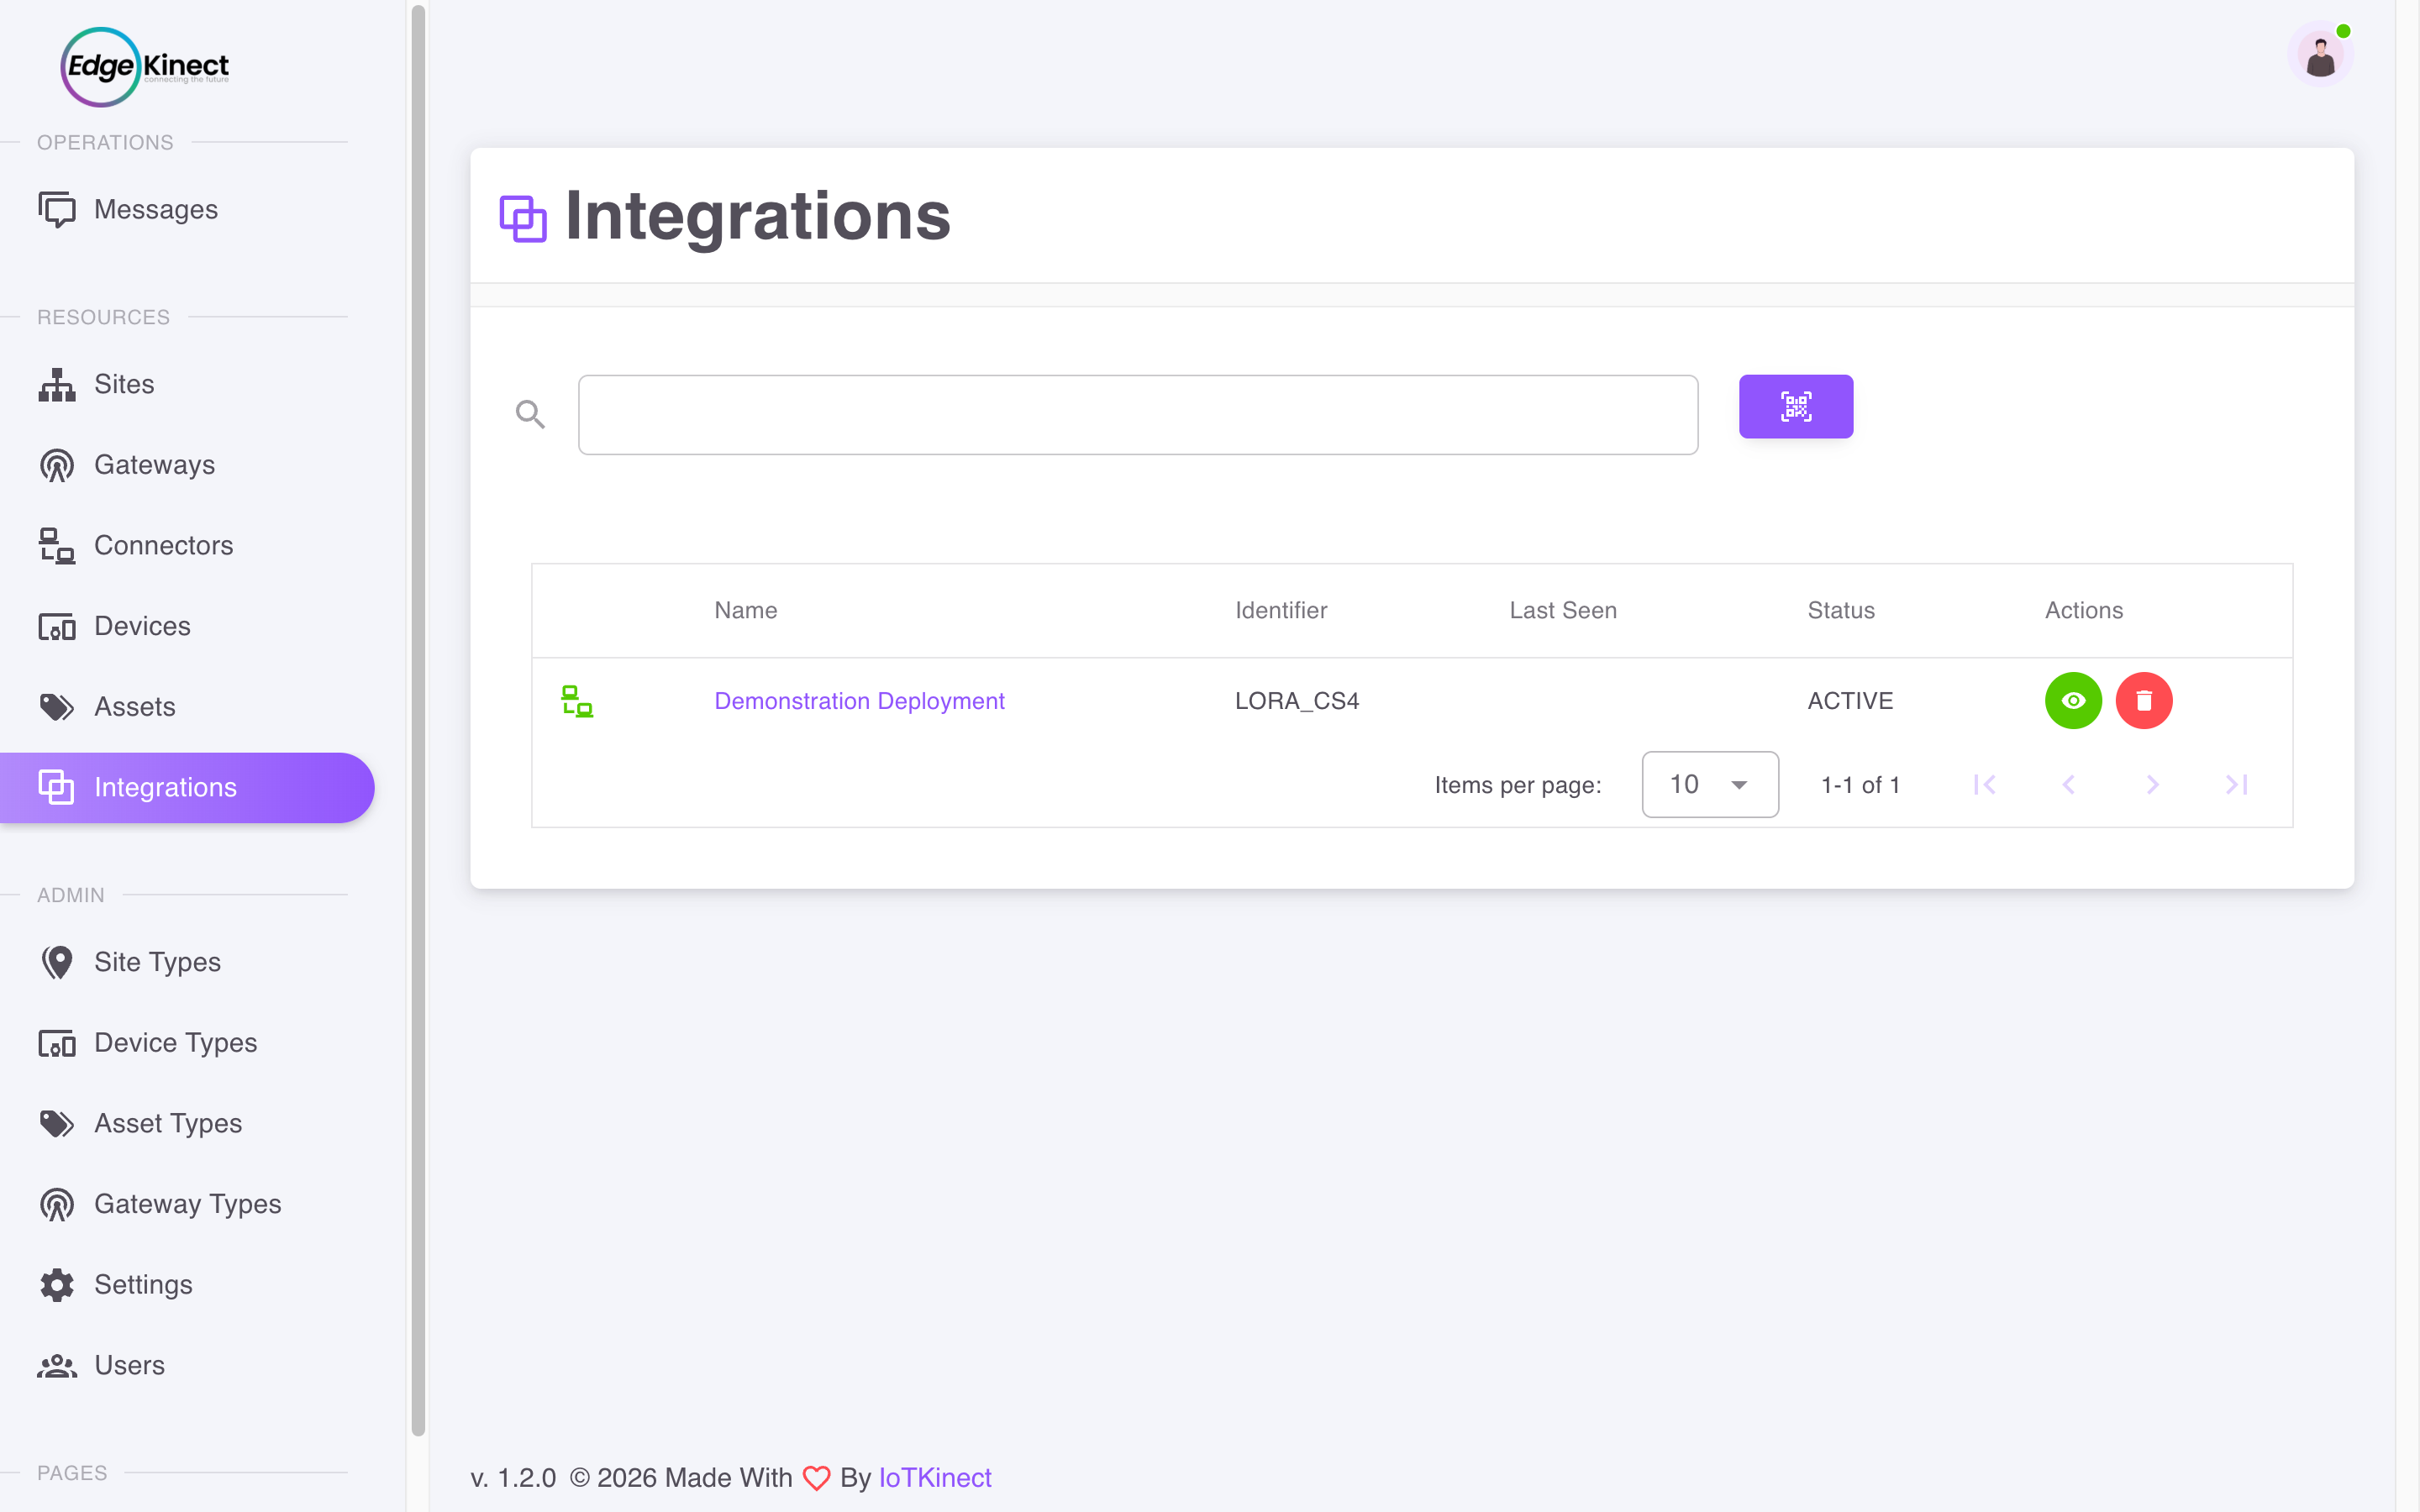Click the Users group icon
This screenshot has width=2420, height=1512.
coord(57,1365)
